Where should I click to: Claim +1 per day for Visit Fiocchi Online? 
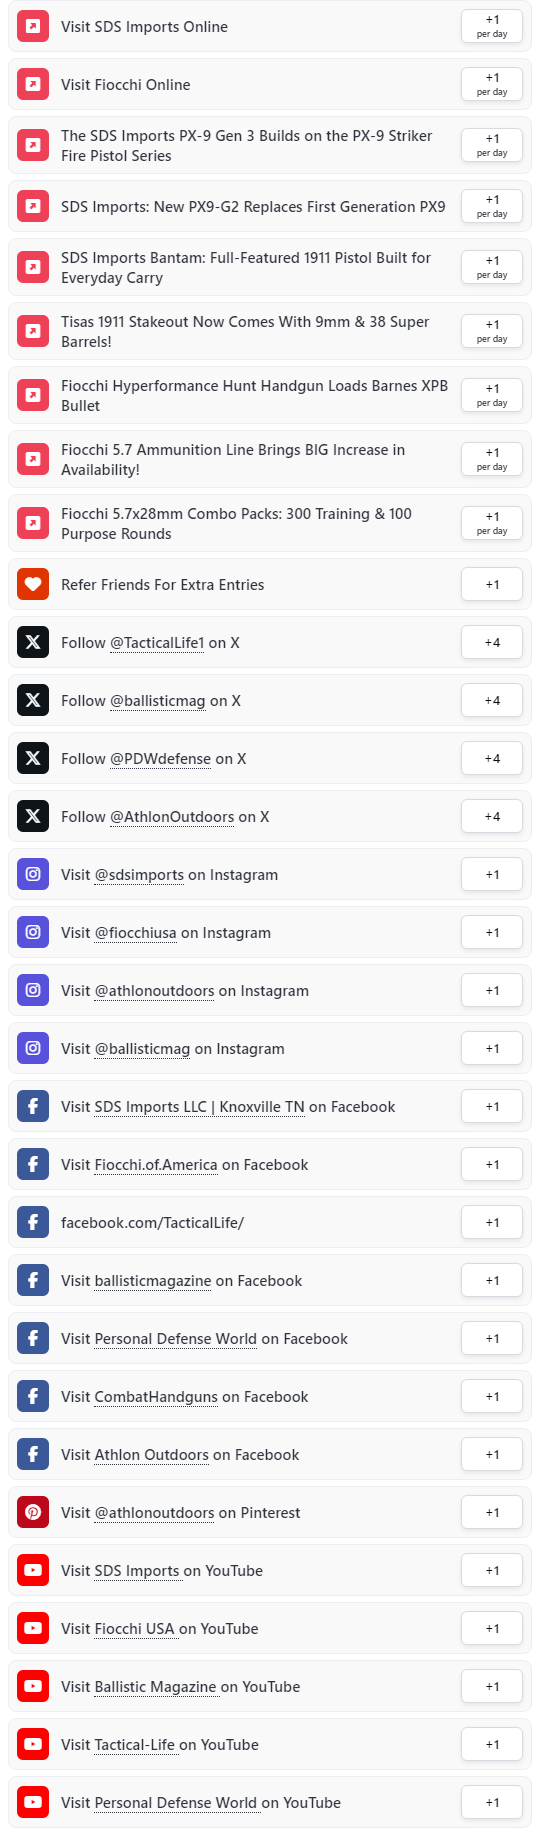(x=492, y=85)
